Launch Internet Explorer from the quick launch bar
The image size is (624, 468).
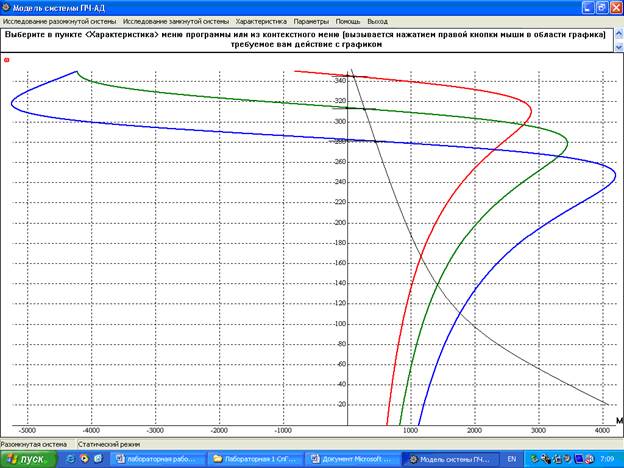pos(72,459)
